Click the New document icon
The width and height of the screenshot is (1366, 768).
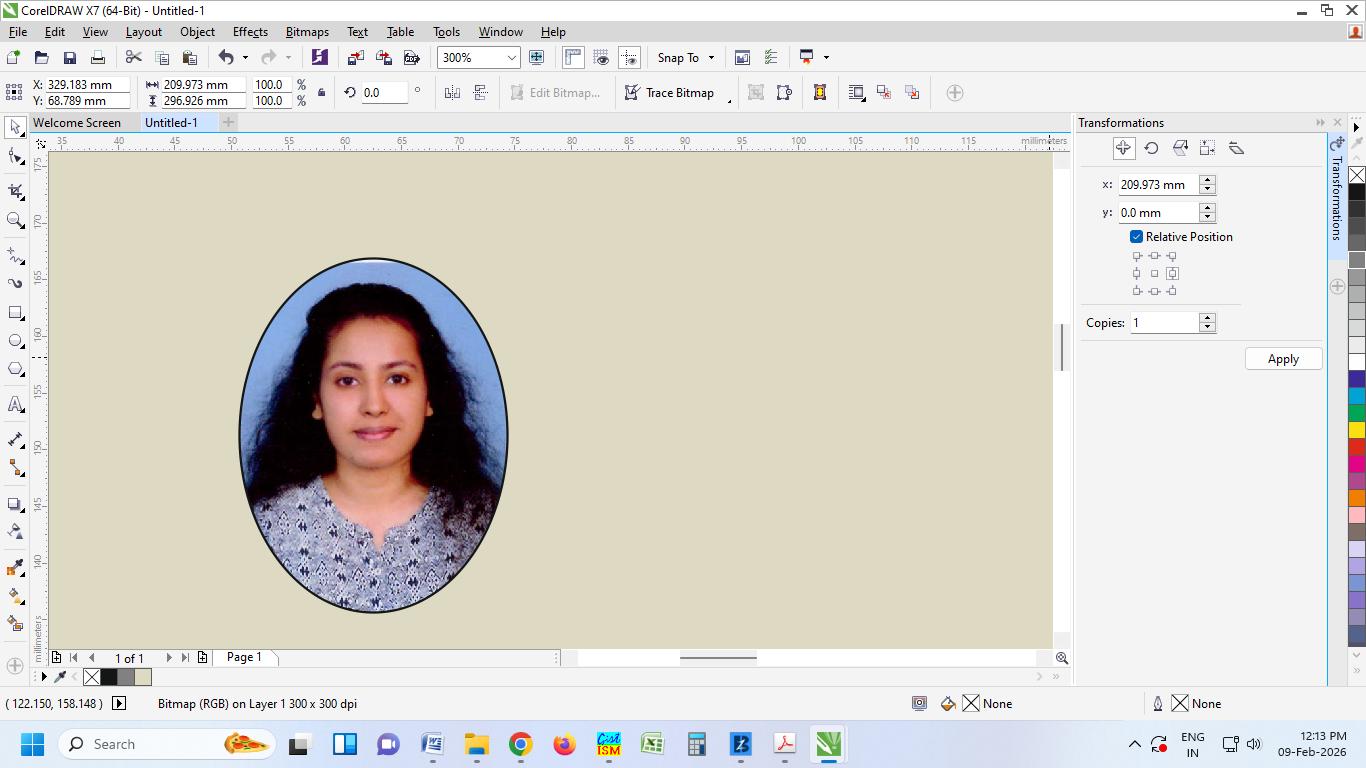[14, 58]
